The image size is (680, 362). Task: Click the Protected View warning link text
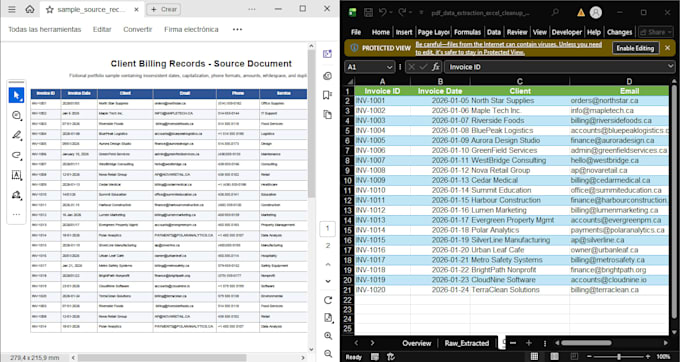tap(508, 48)
